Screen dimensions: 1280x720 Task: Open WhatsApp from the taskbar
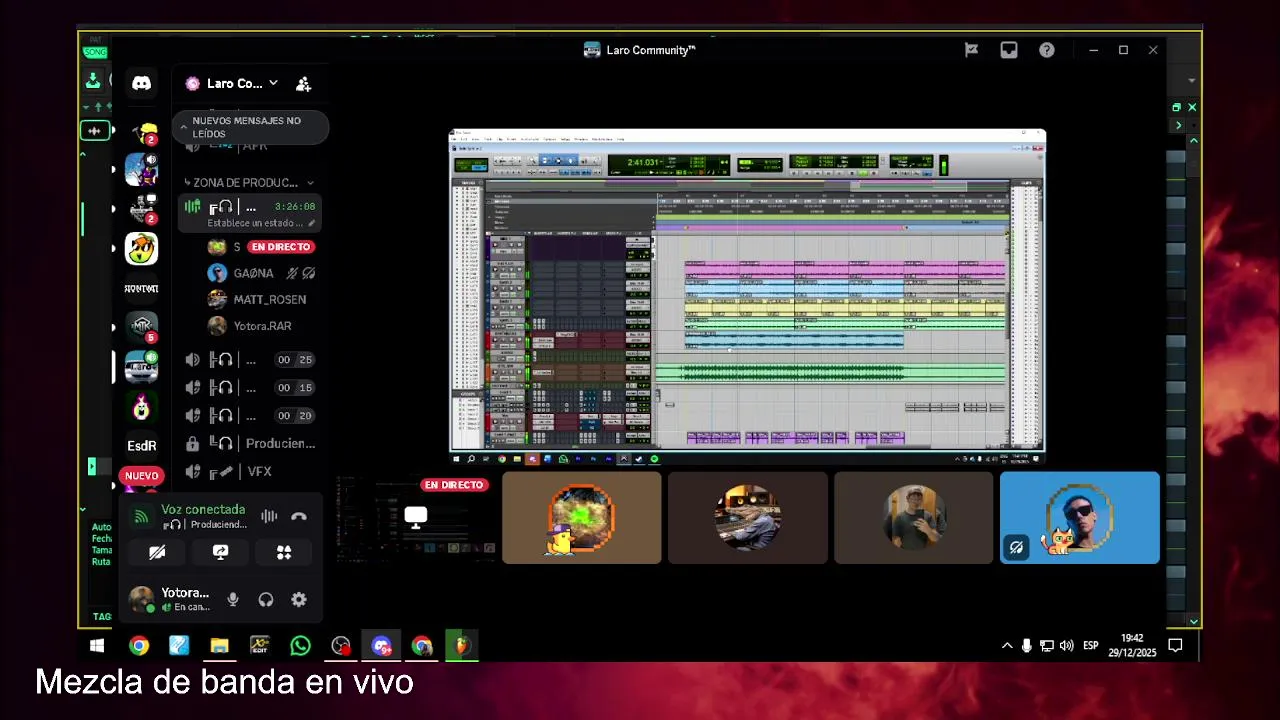pyautogui.click(x=300, y=646)
